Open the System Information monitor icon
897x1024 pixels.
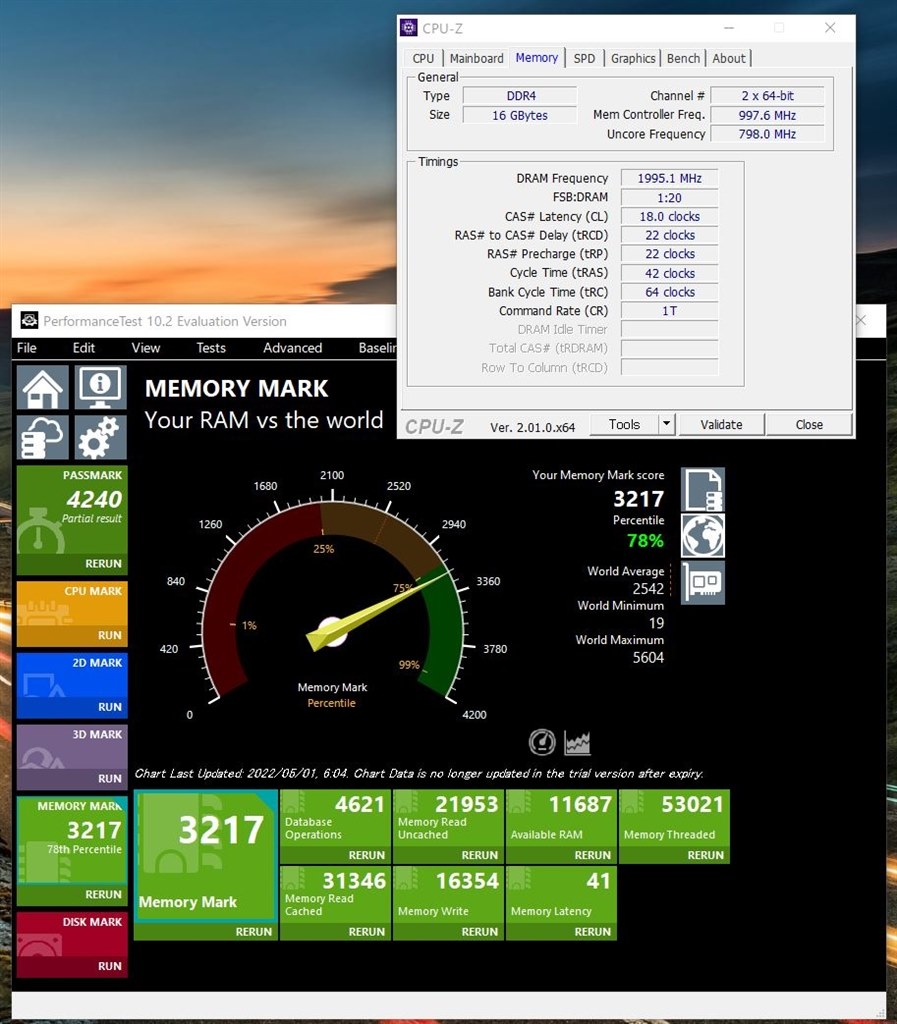pyautogui.click(x=100, y=387)
